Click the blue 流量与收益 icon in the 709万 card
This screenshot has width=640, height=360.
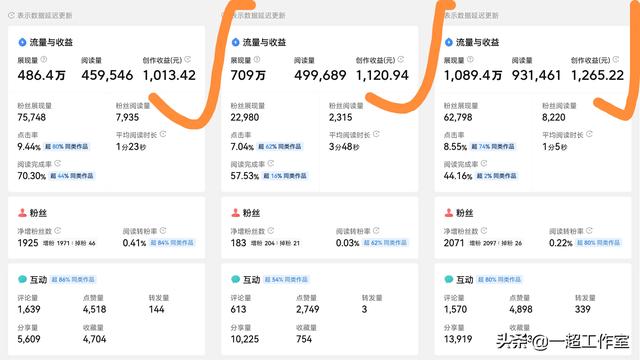235,42
